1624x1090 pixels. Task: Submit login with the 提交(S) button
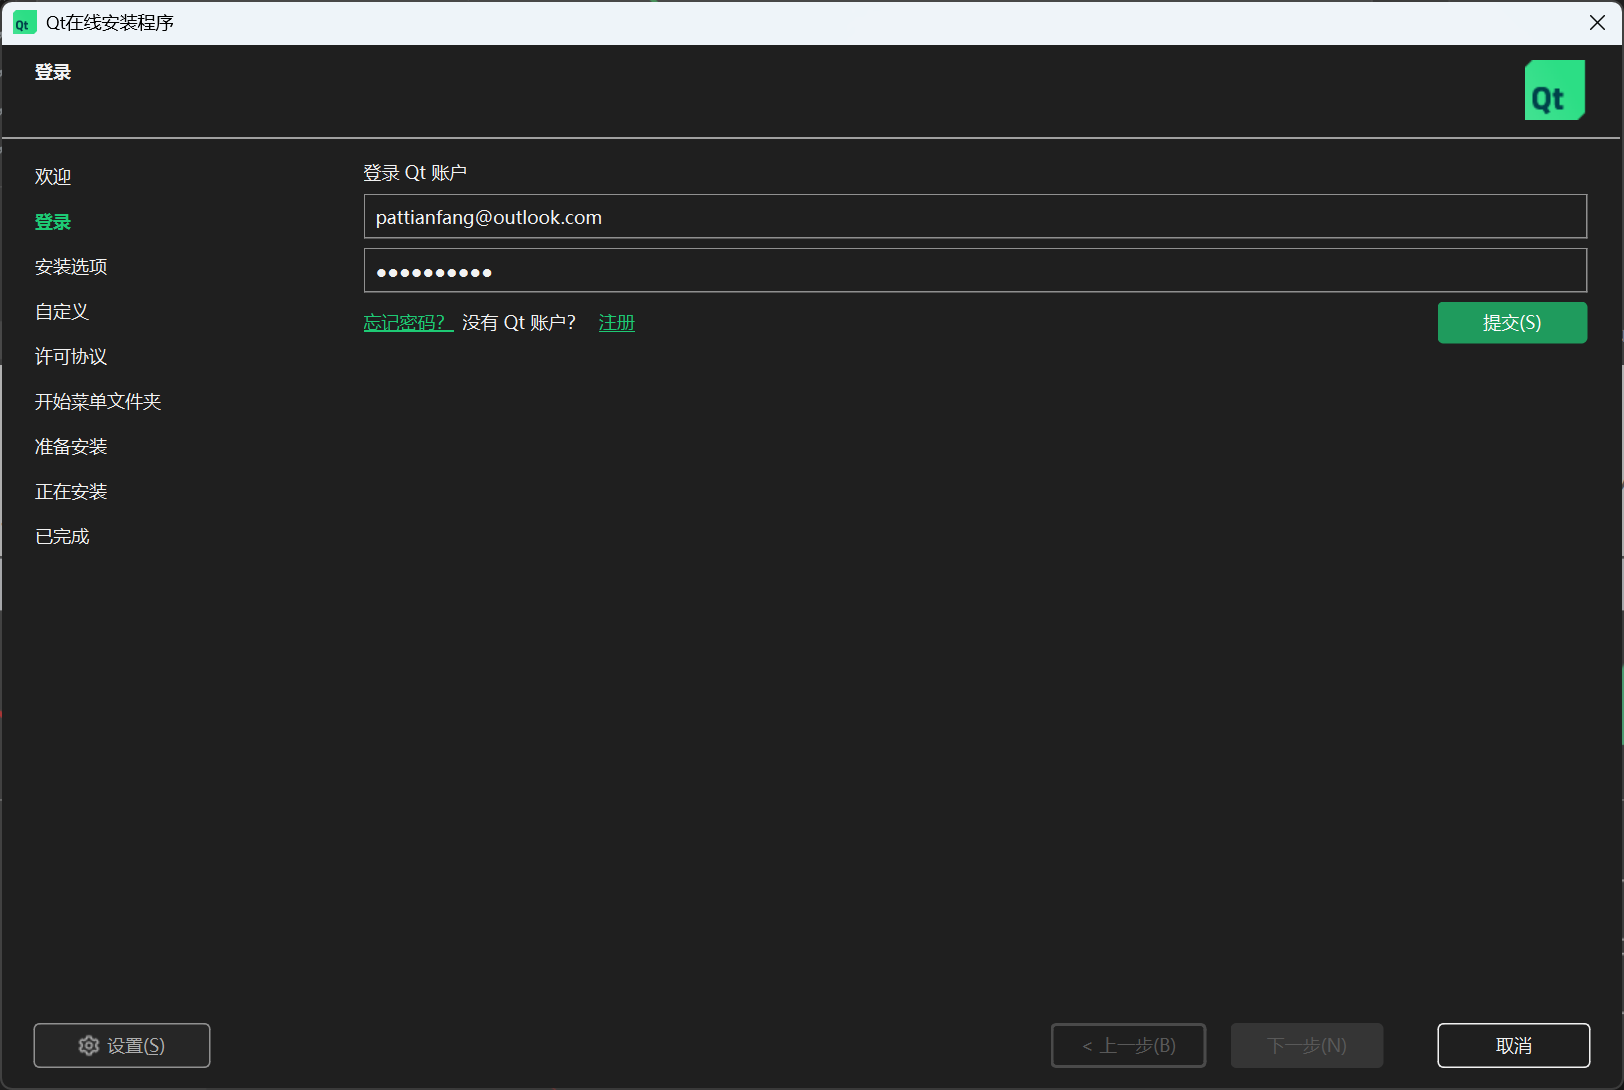coord(1512,323)
